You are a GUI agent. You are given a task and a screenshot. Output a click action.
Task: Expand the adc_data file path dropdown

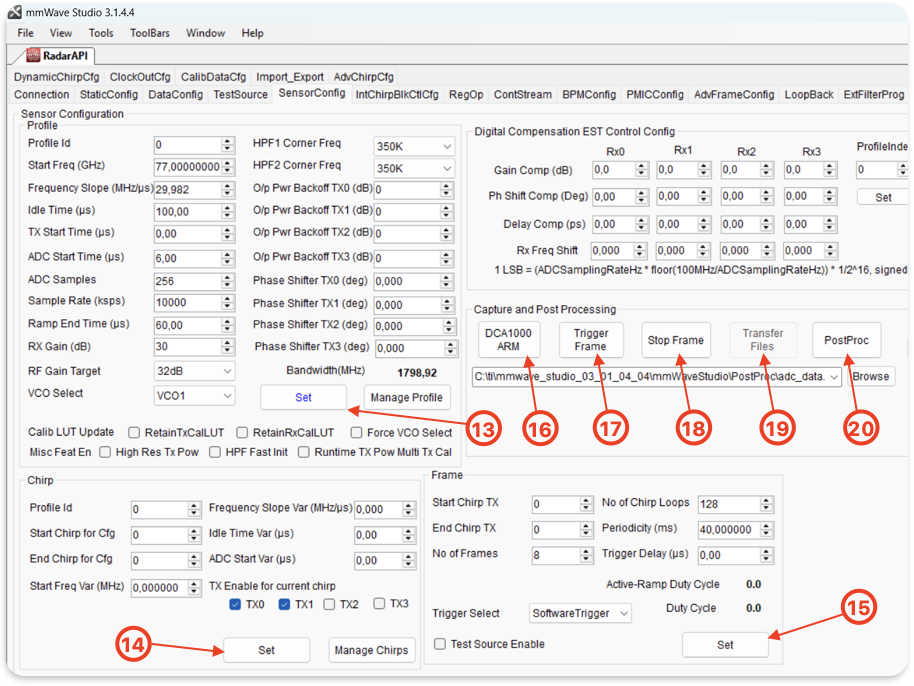click(x=834, y=377)
